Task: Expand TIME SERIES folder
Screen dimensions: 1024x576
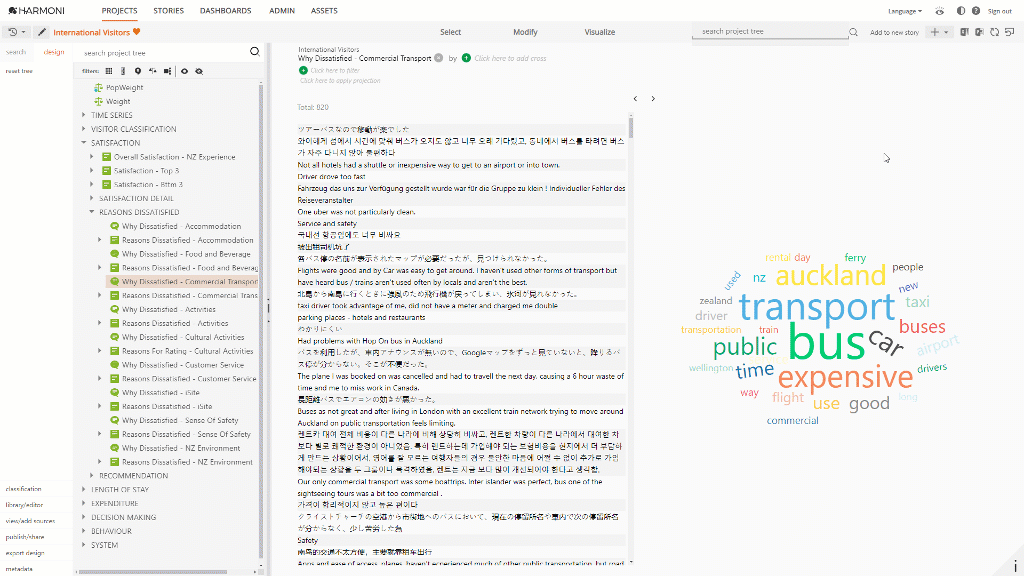Action: coord(84,115)
